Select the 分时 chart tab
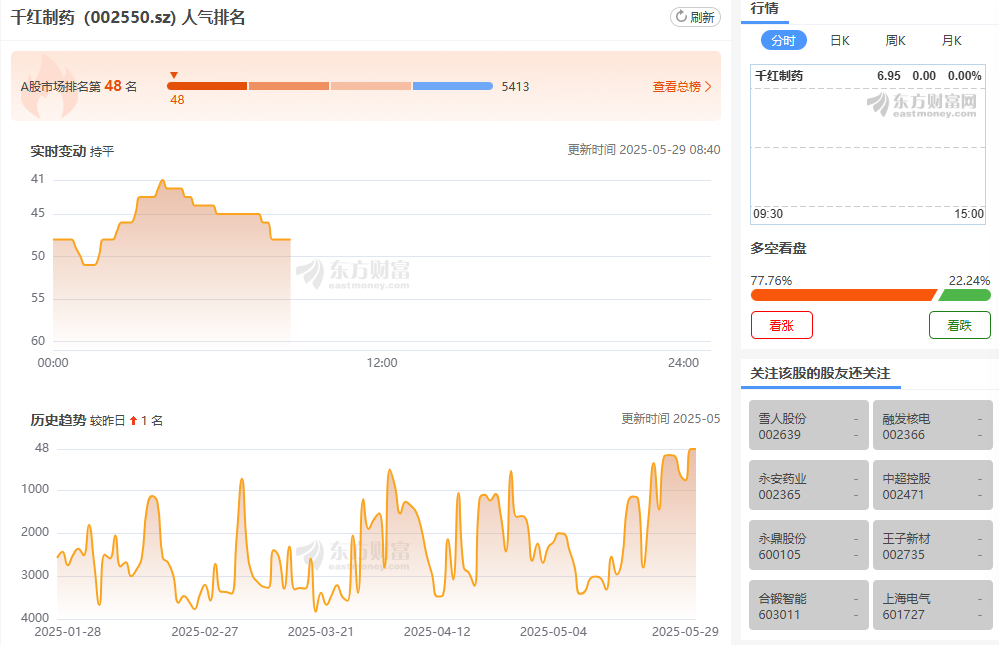 (784, 41)
